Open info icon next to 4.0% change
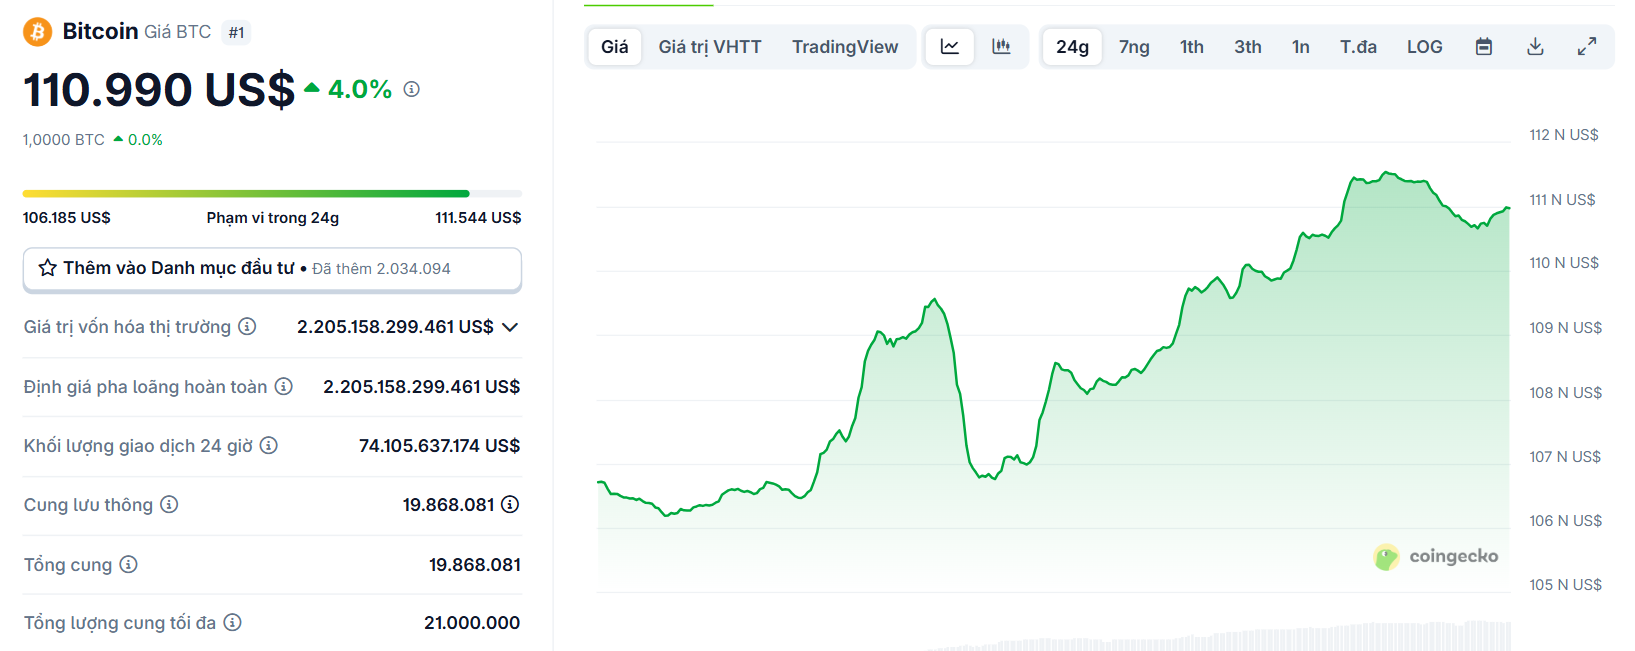This screenshot has height=651, width=1635. point(412,89)
